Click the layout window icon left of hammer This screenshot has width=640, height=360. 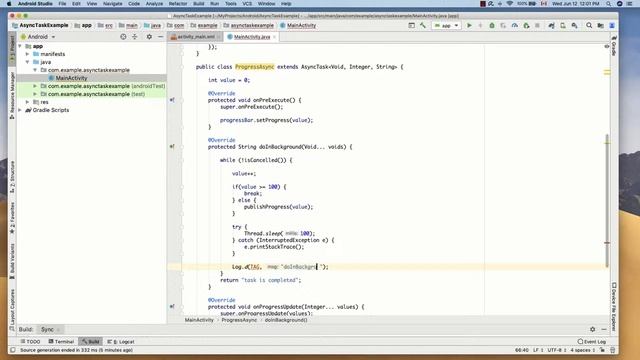tap(411, 25)
